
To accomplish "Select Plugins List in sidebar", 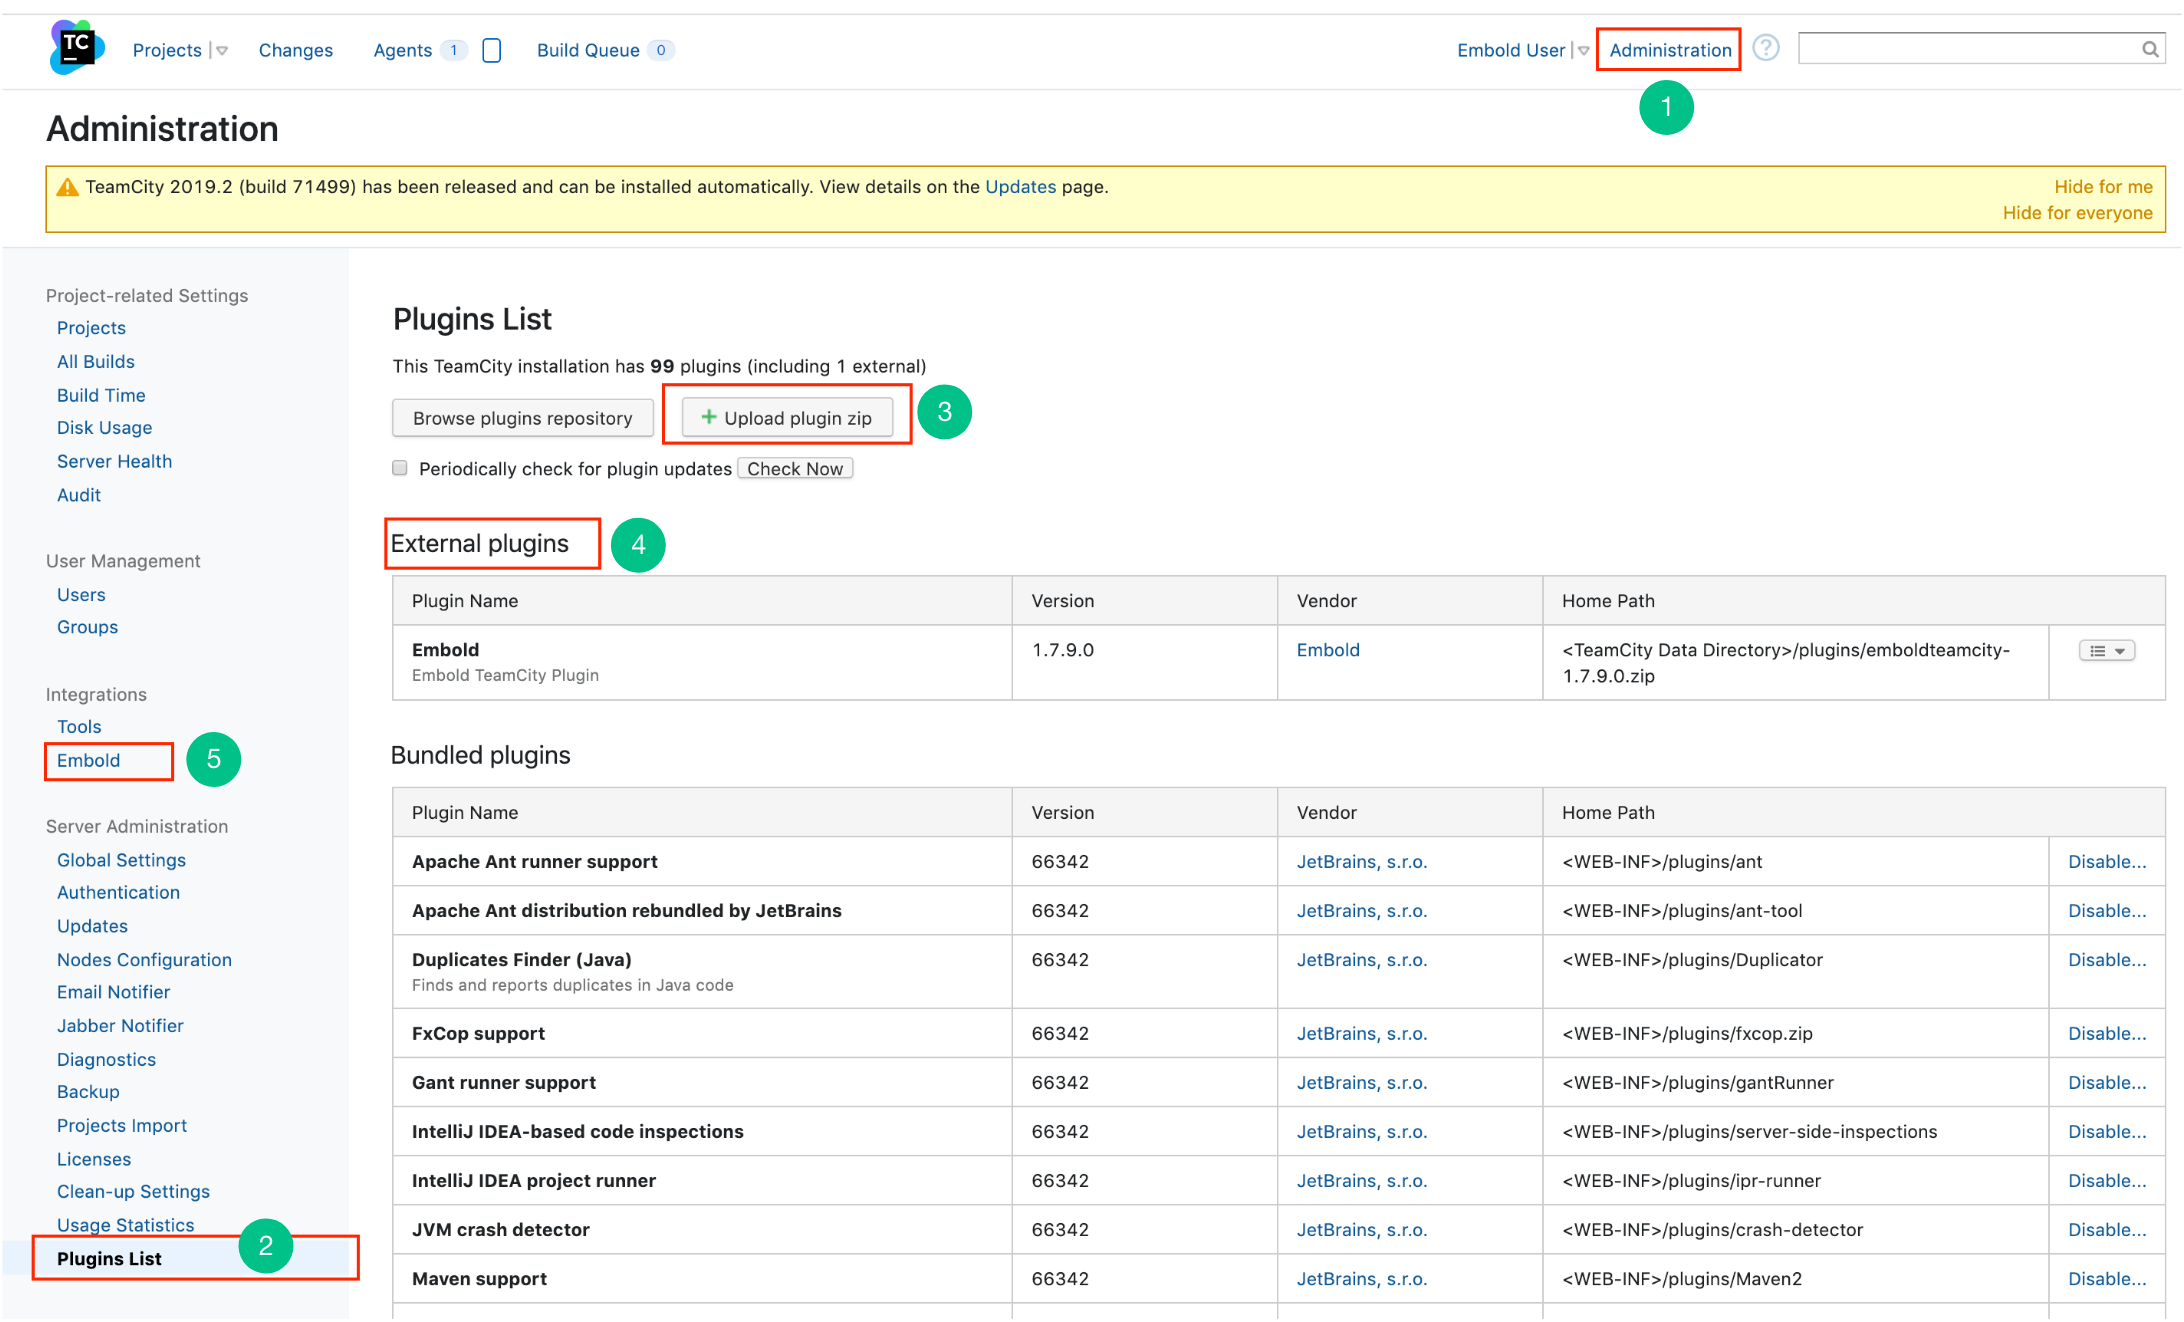I will (x=109, y=1259).
